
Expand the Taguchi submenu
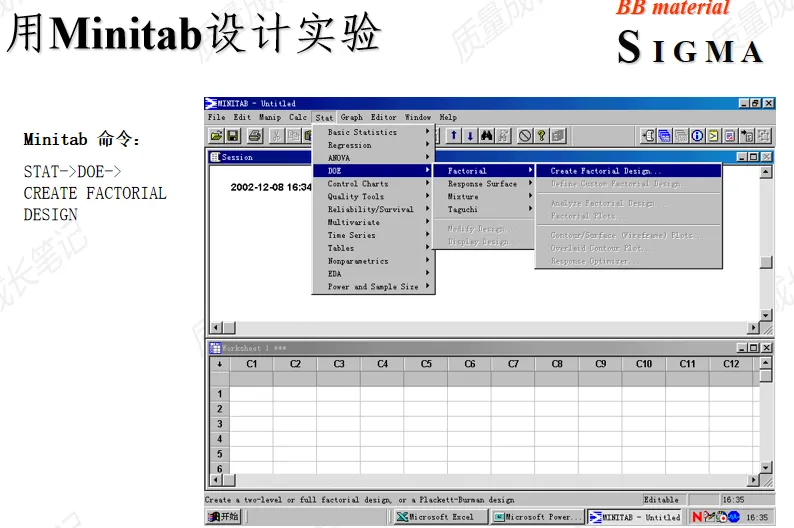pyautogui.click(x=484, y=209)
